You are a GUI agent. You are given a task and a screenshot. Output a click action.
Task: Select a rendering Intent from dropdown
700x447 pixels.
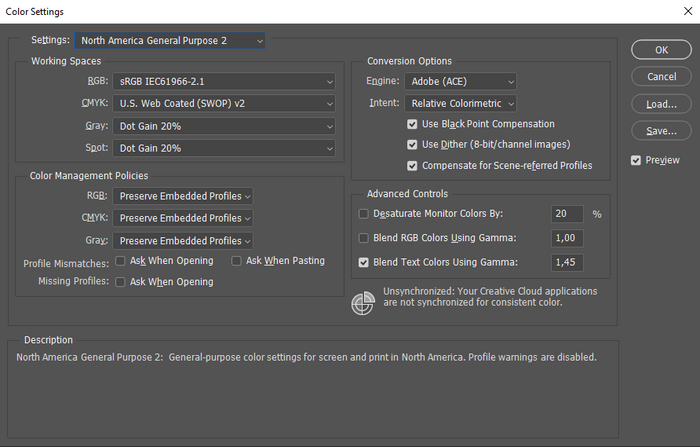461,103
